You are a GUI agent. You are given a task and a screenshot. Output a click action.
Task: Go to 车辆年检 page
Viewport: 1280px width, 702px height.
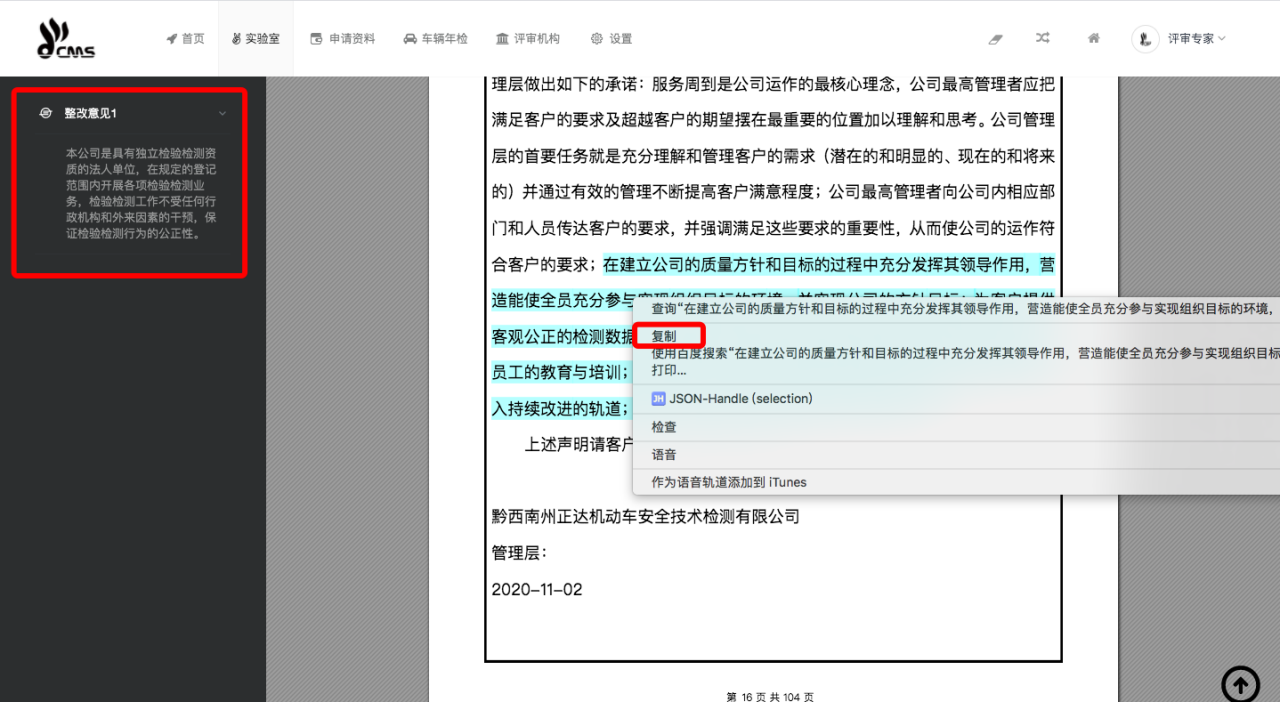click(435, 39)
